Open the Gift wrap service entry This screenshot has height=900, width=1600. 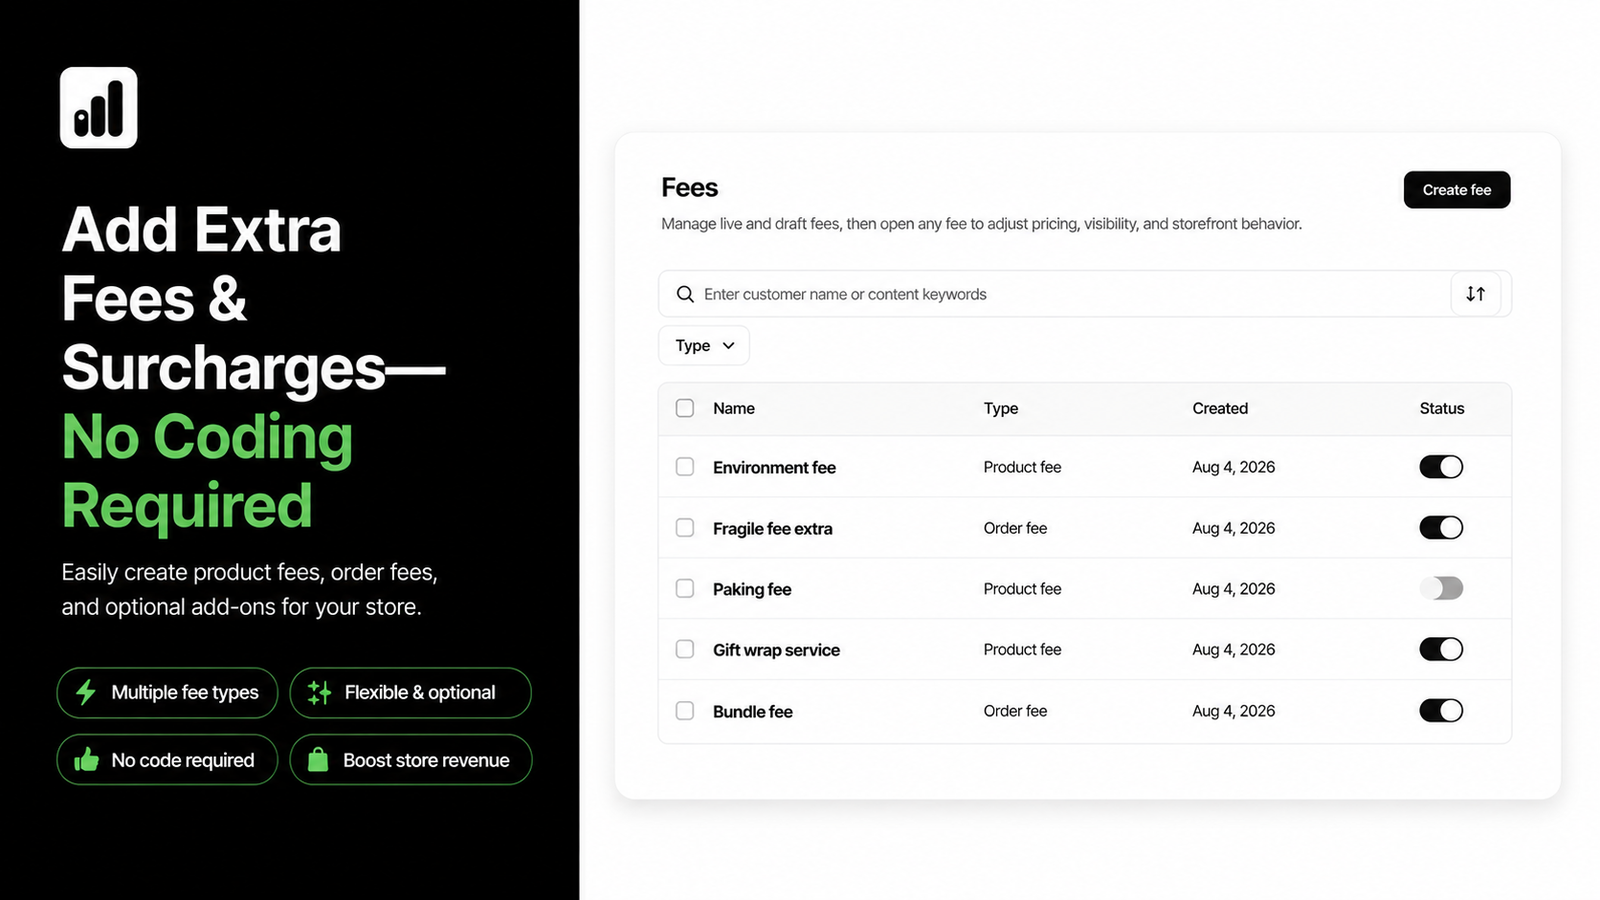click(x=776, y=650)
